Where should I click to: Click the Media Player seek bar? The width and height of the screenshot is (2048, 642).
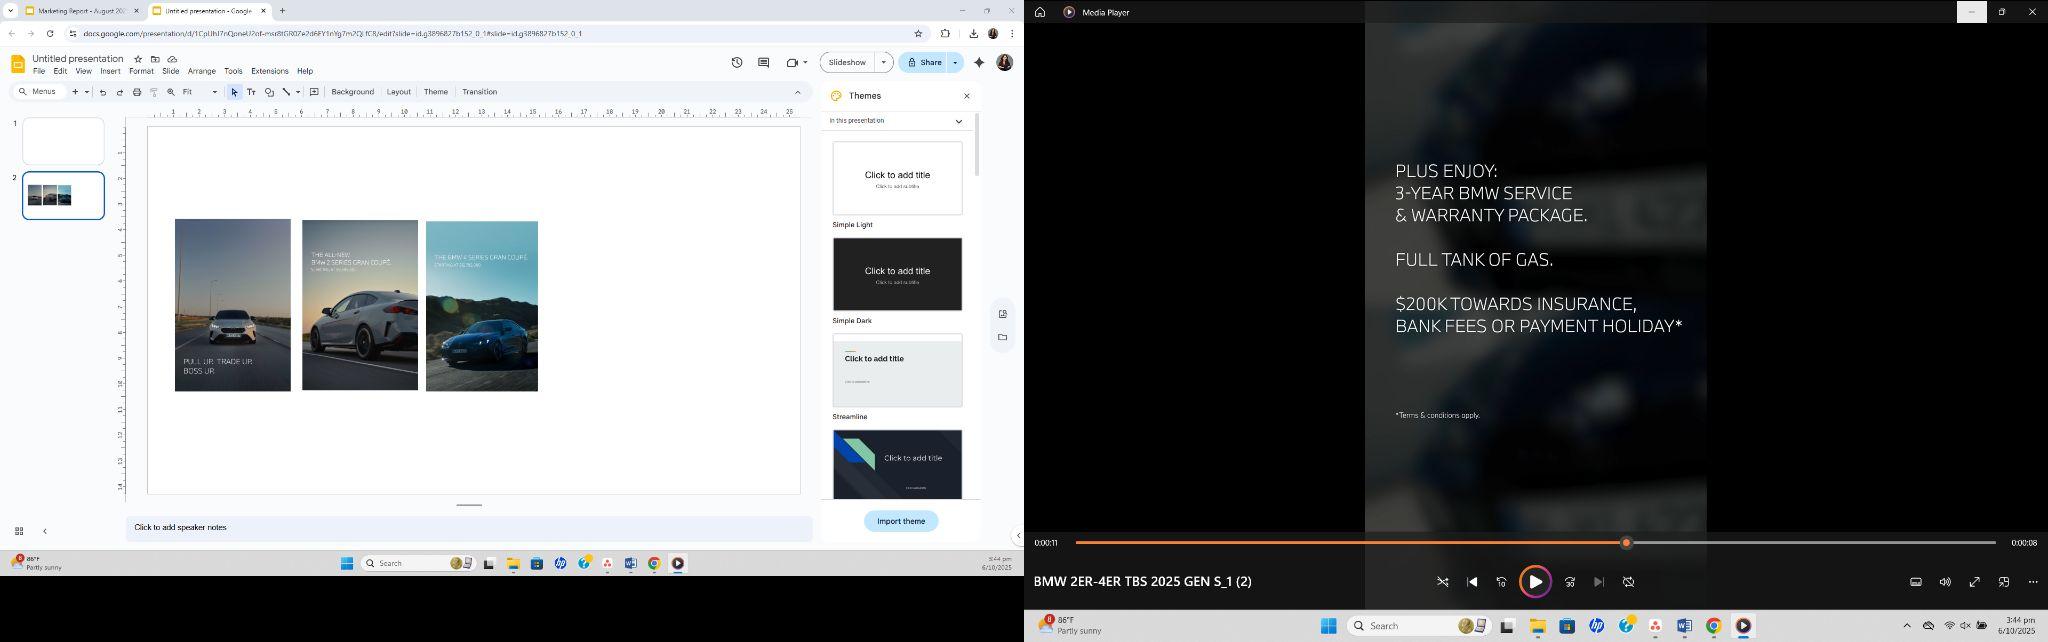[x=1535, y=543]
